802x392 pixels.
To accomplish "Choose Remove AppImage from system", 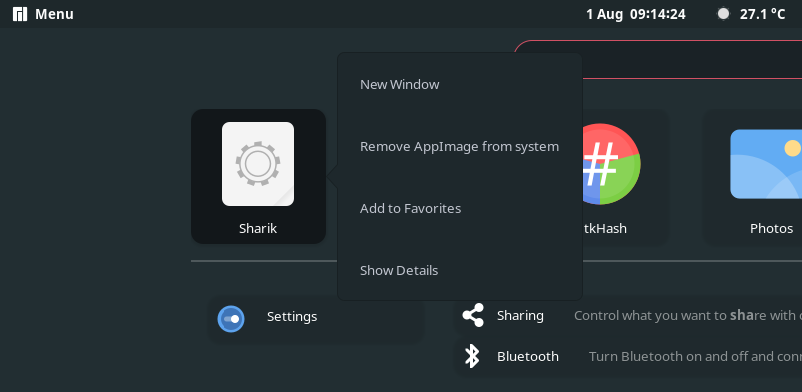I will pos(460,146).
